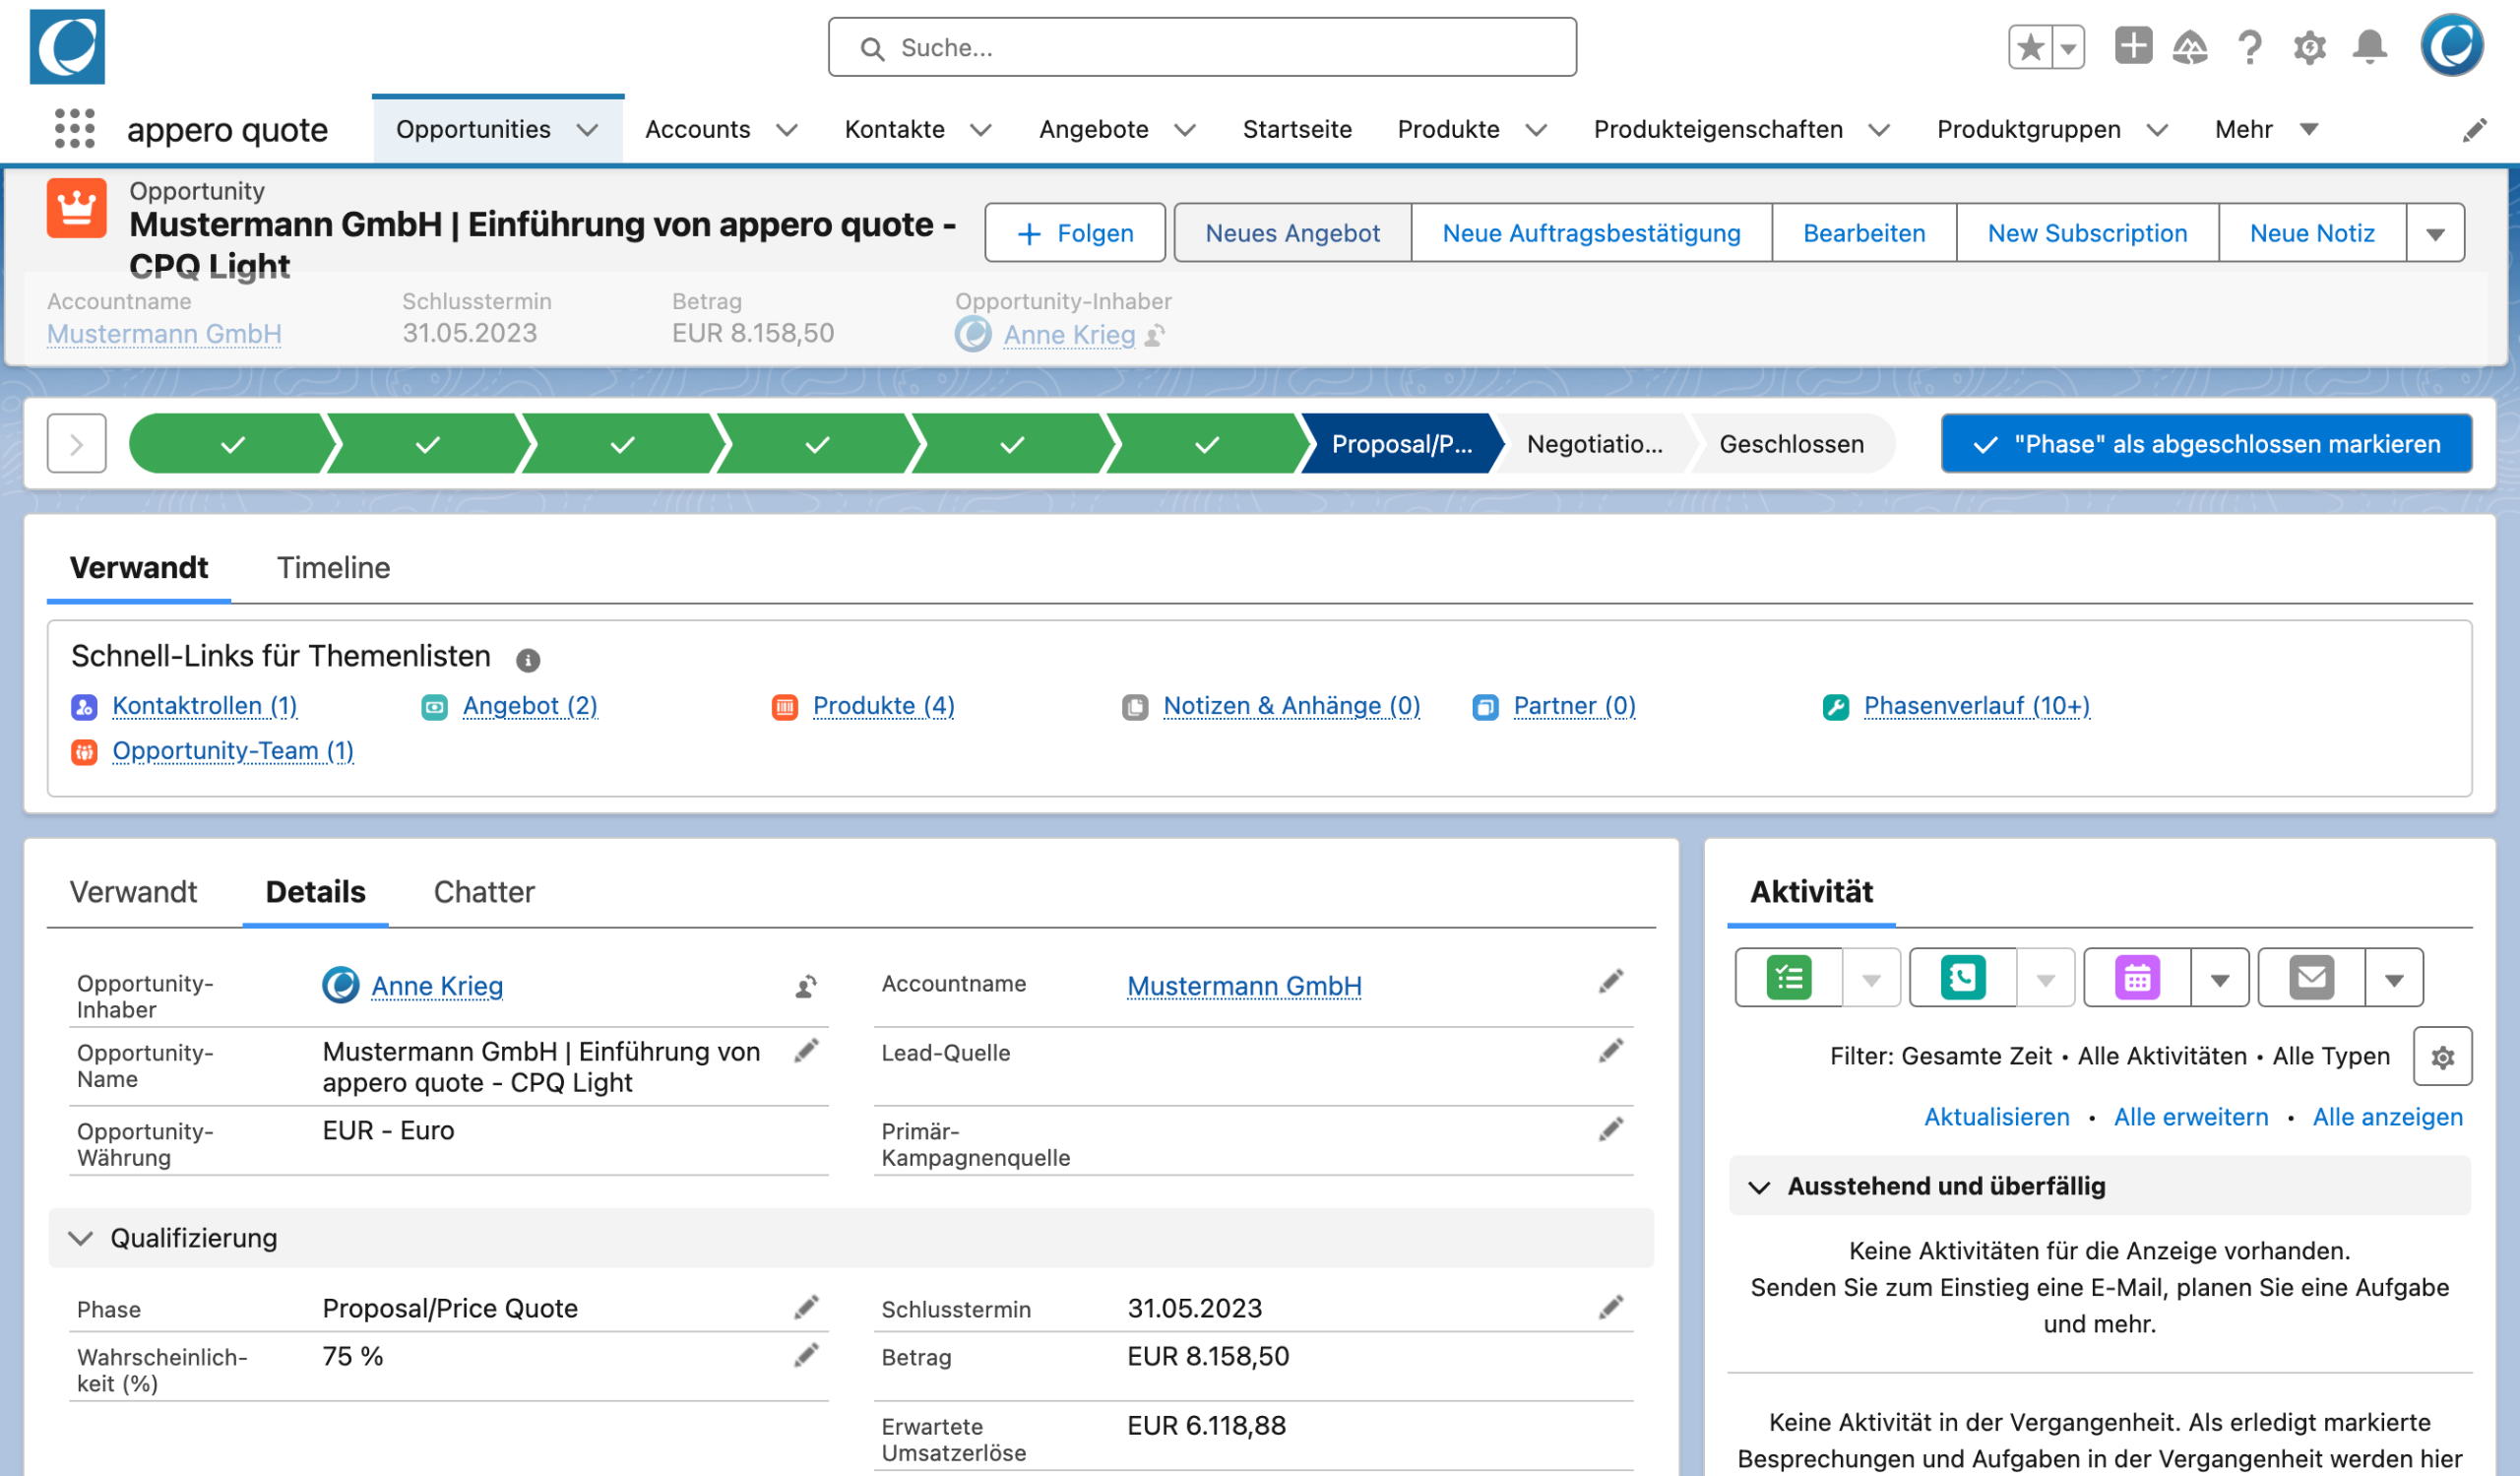Open the activity filter settings gear
The height and width of the screenshot is (1476, 2520).
pos(2442,1056)
